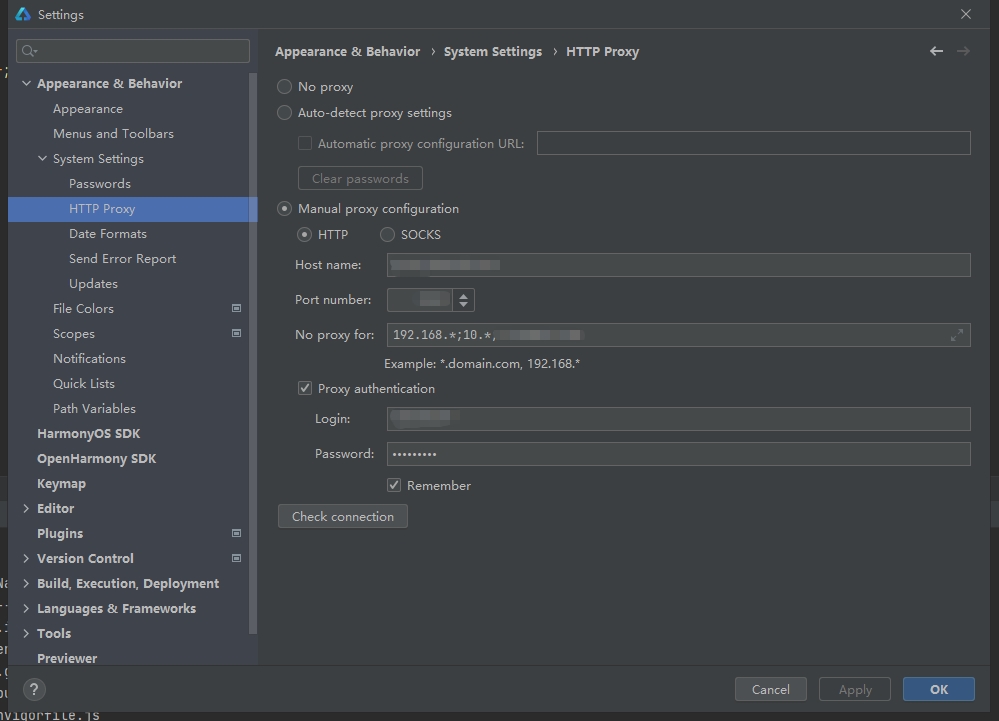Click the Version Control project-level settings icon
Viewport: 999px width, 721px height.
pyautogui.click(x=236, y=558)
